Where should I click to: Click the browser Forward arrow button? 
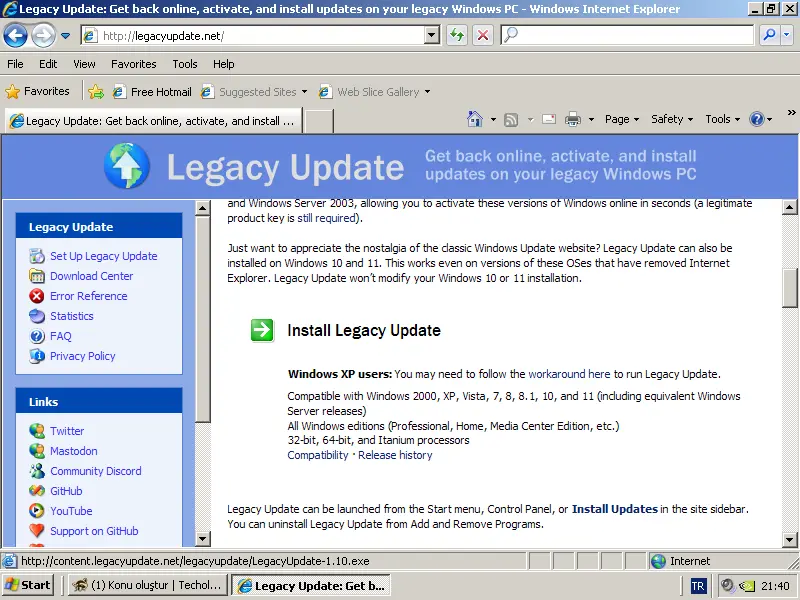(43, 36)
